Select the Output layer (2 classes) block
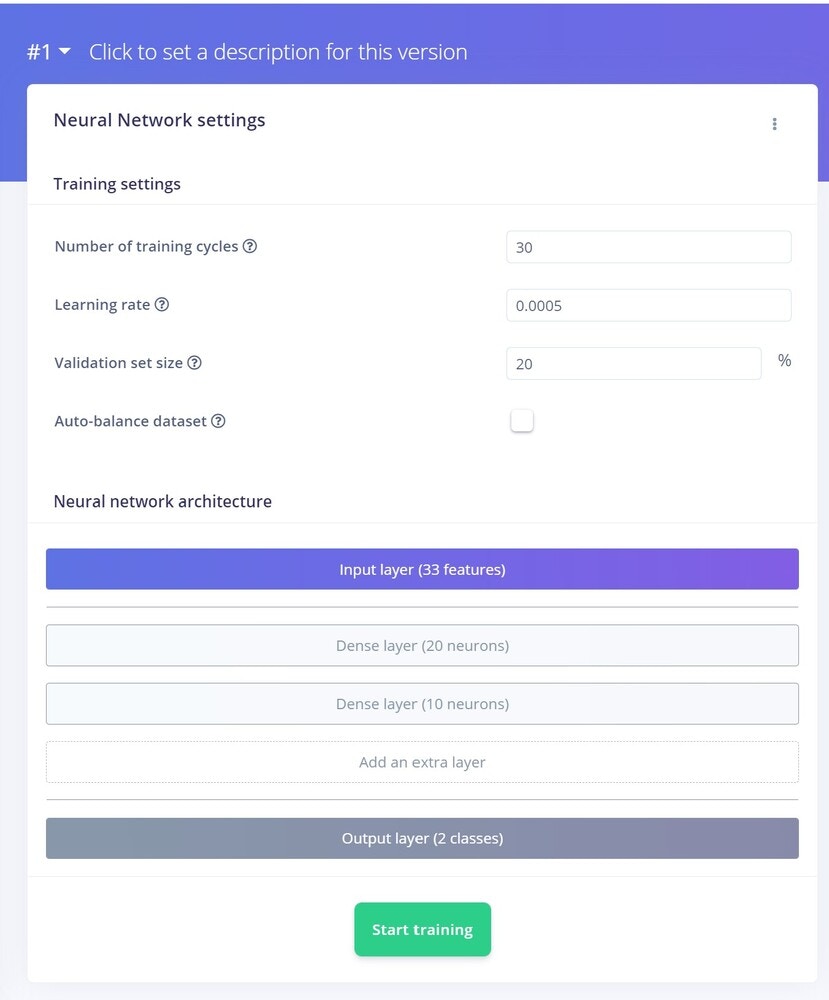 (x=422, y=838)
